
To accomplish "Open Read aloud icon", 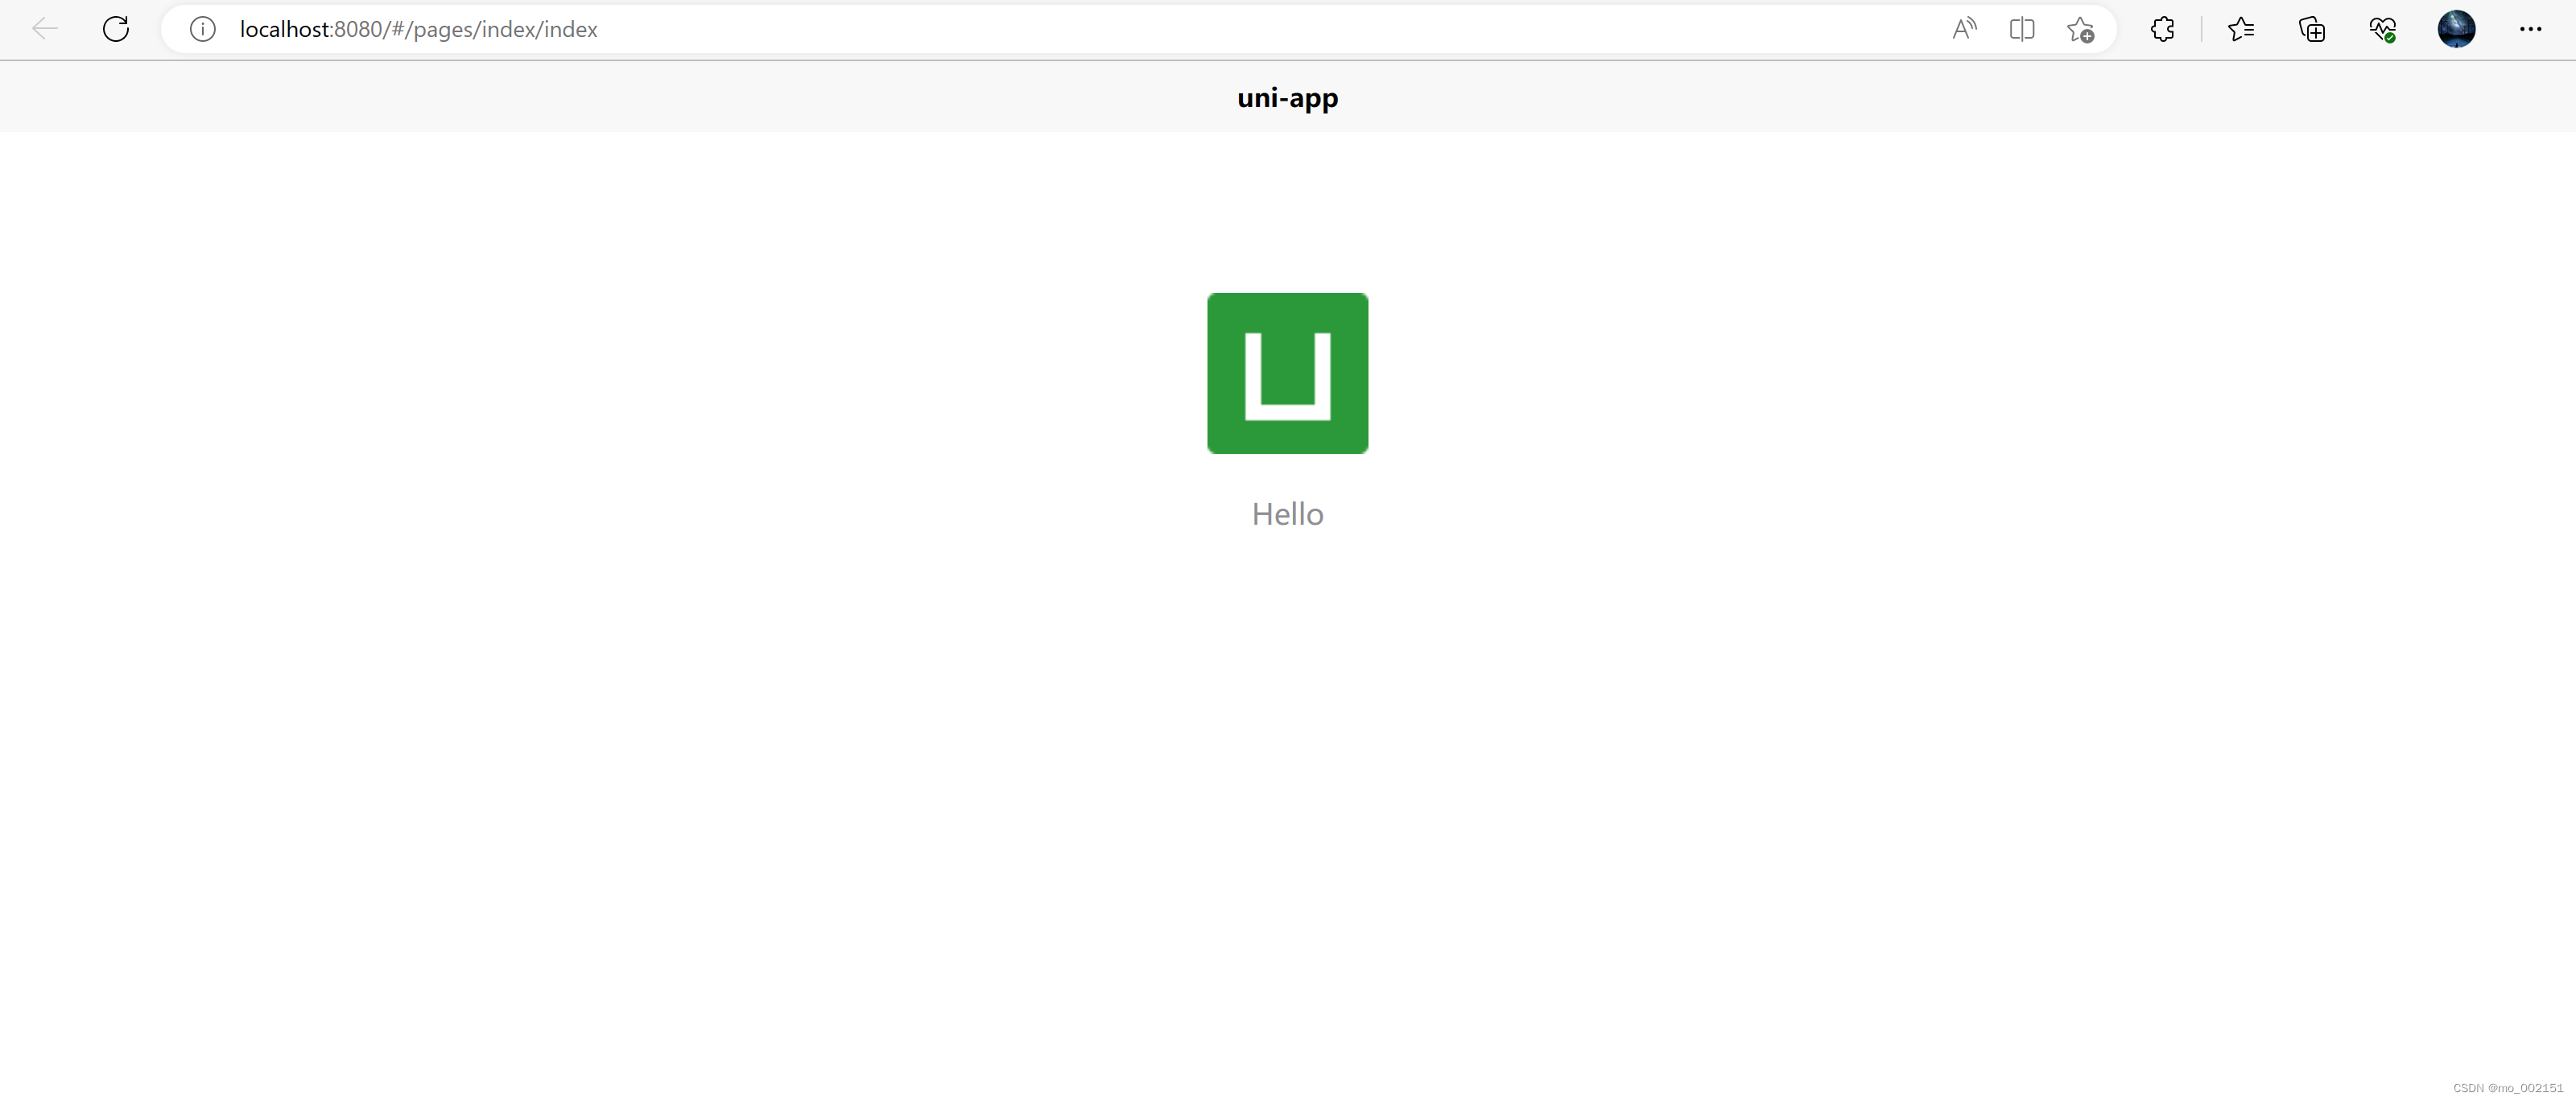I will (1964, 29).
